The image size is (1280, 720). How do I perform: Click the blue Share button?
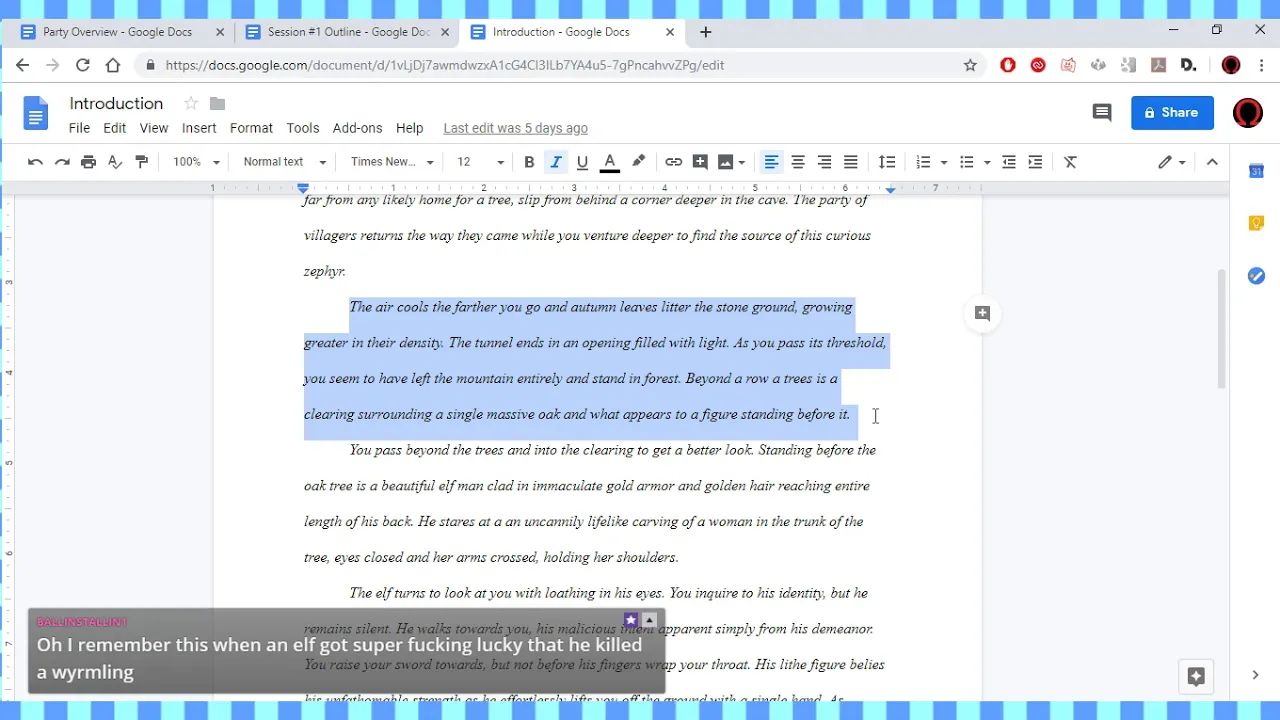tap(1172, 113)
